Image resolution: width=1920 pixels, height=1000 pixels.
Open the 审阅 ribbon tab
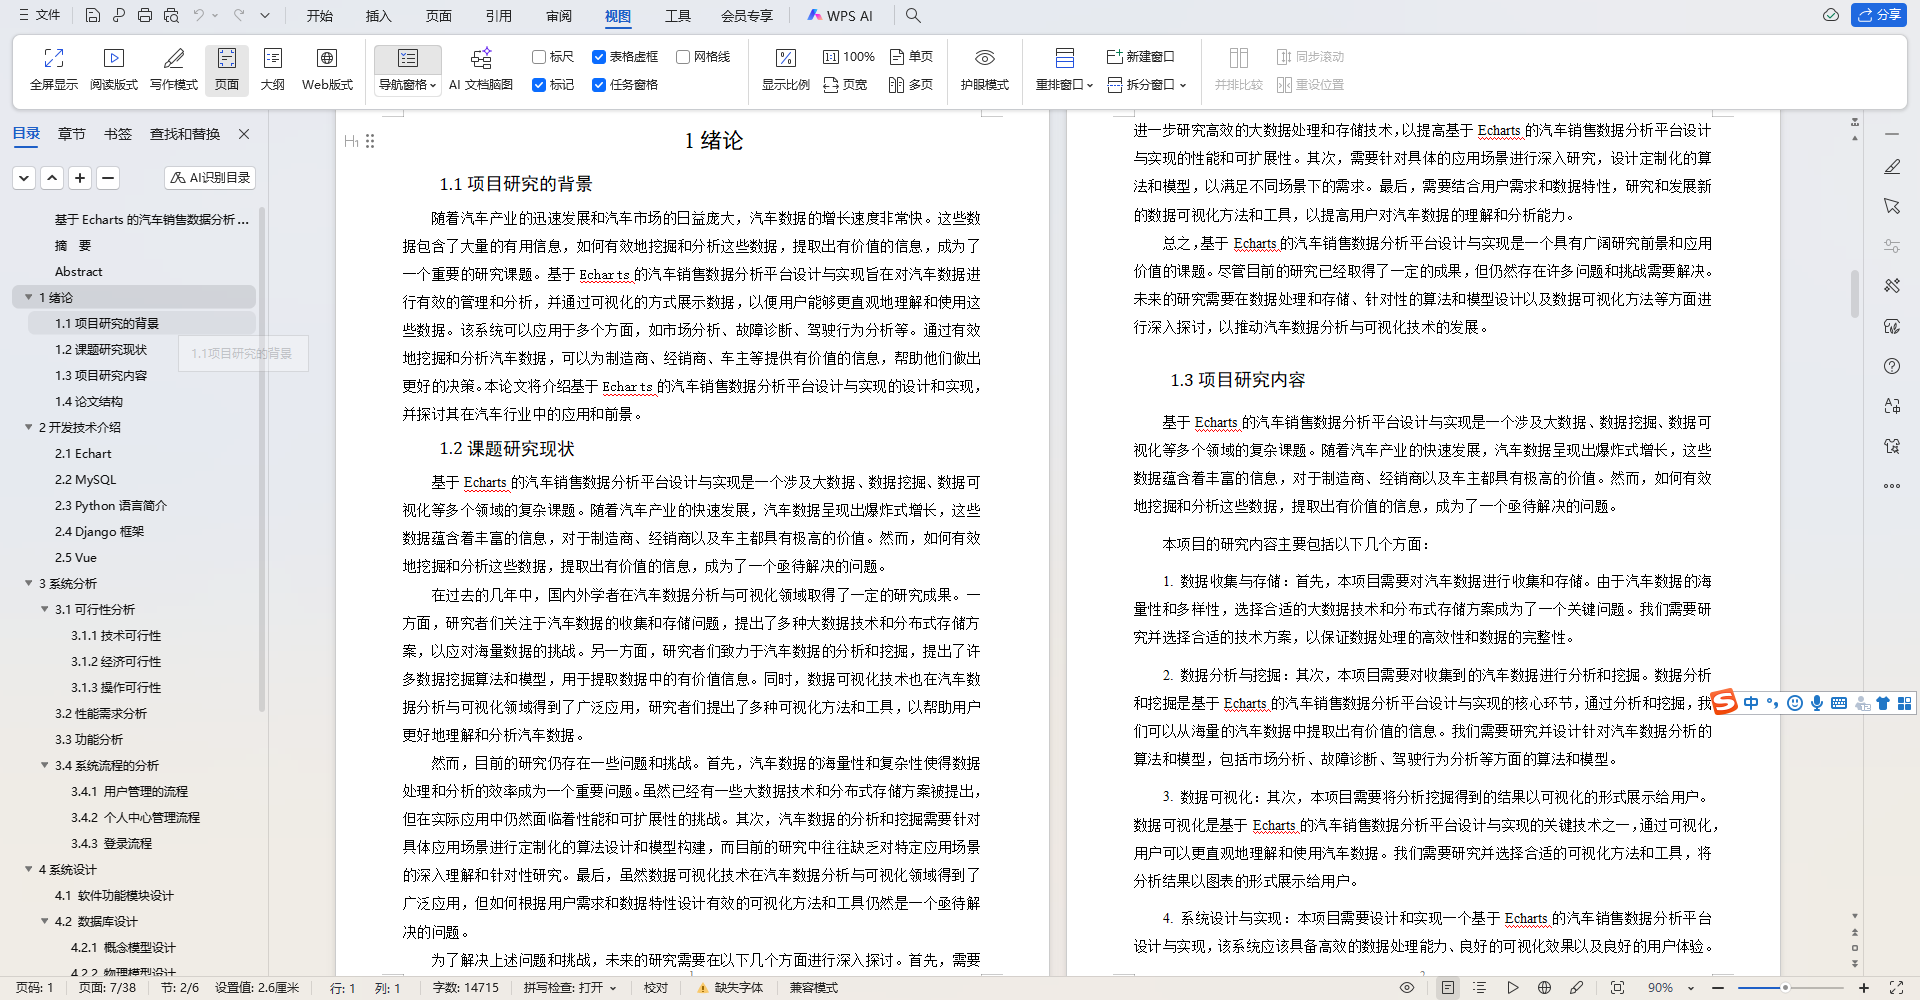tap(559, 15)
